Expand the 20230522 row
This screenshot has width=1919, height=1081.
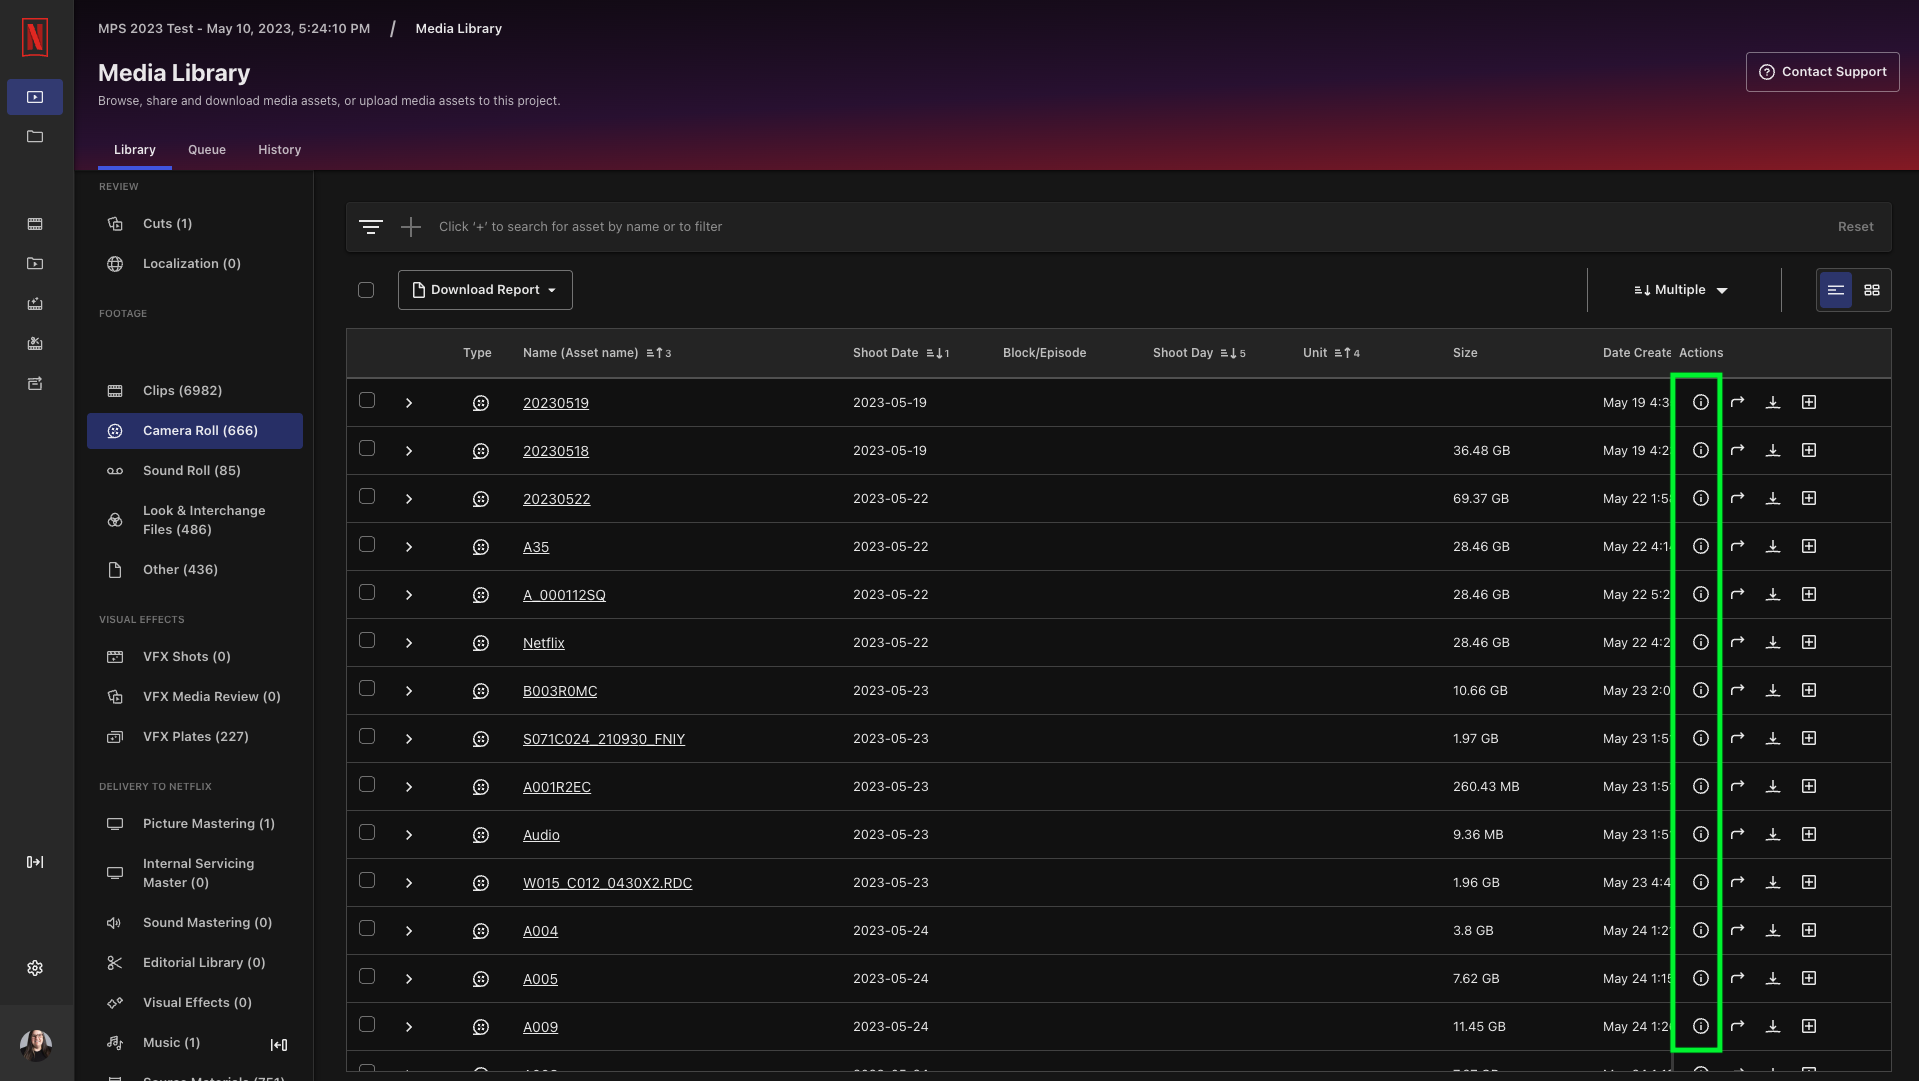coord(409,499)
